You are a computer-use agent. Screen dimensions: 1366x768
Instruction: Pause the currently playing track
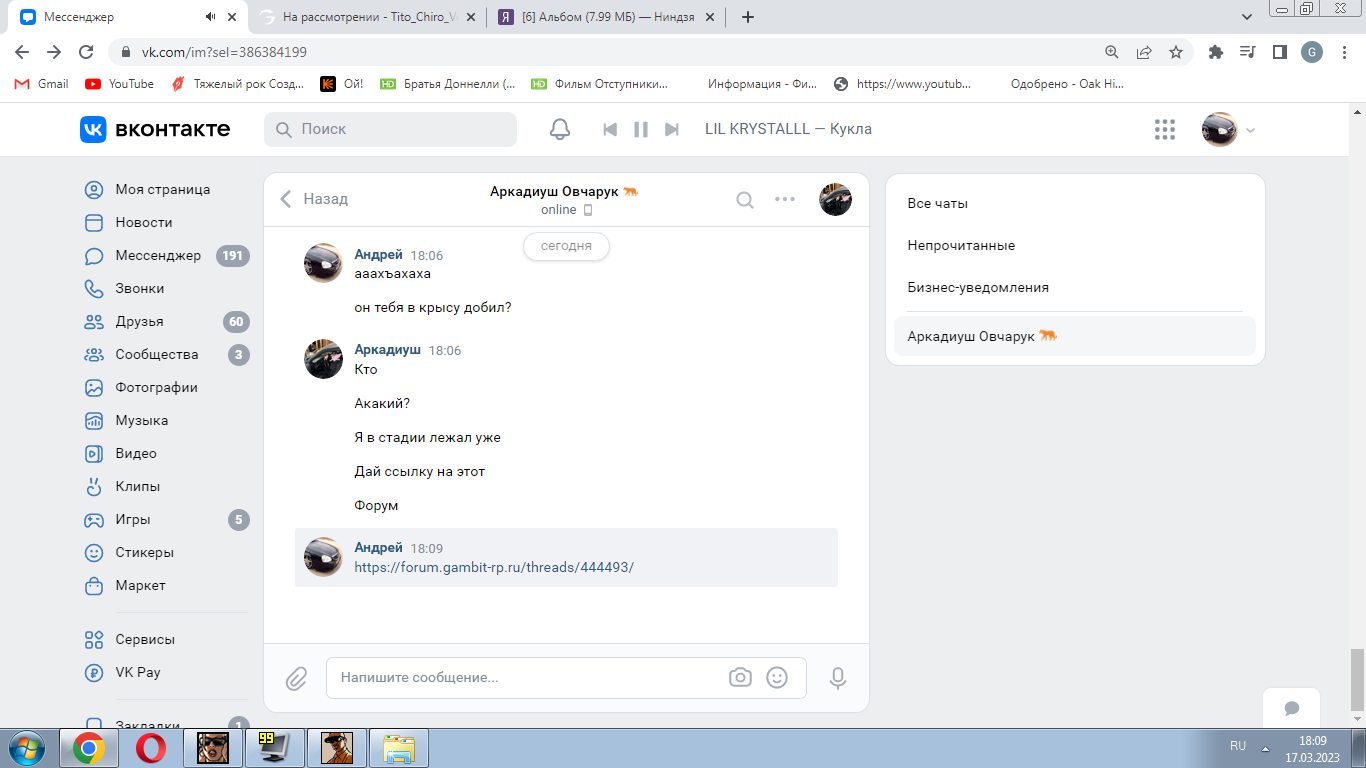click(x=641, y=129)
